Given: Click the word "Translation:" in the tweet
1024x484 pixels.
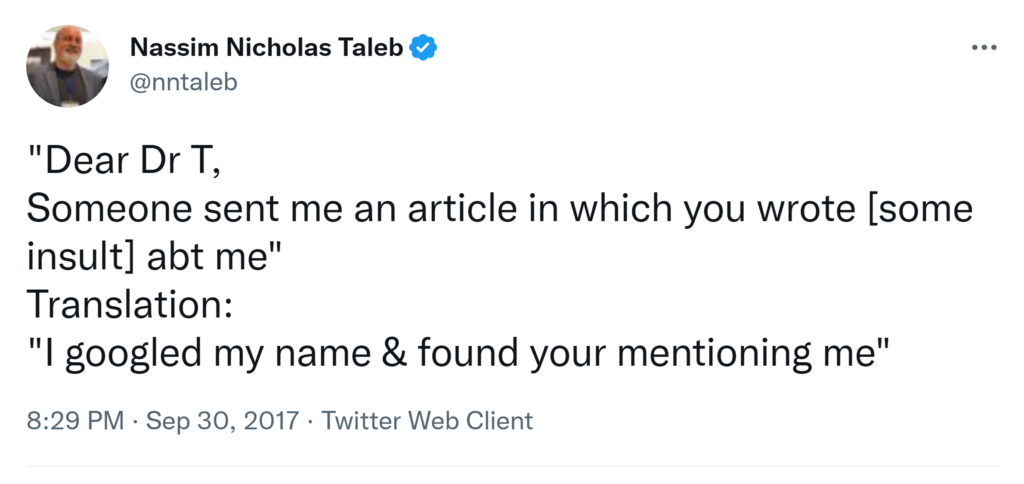Looking at the screenshot, I should (130, 304).
